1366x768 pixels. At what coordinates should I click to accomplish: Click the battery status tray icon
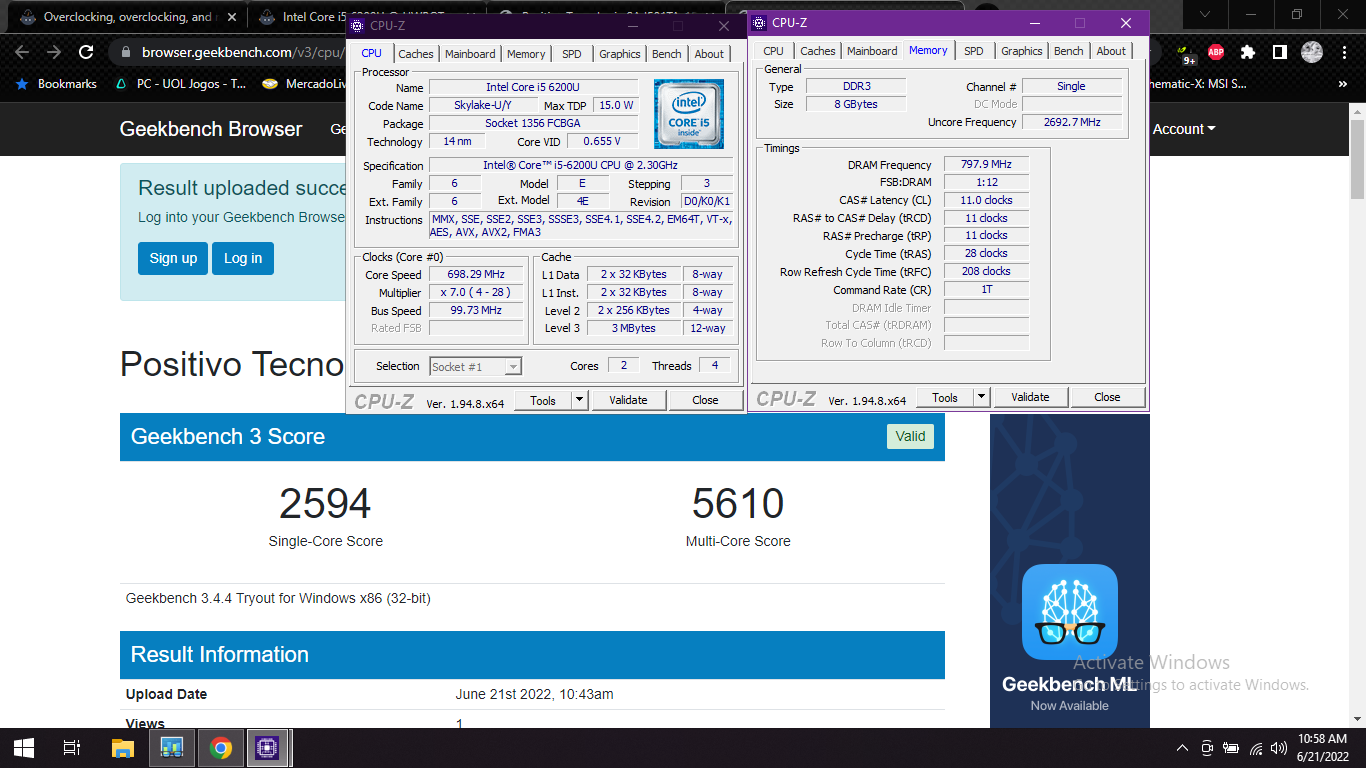click(1231, 748)
